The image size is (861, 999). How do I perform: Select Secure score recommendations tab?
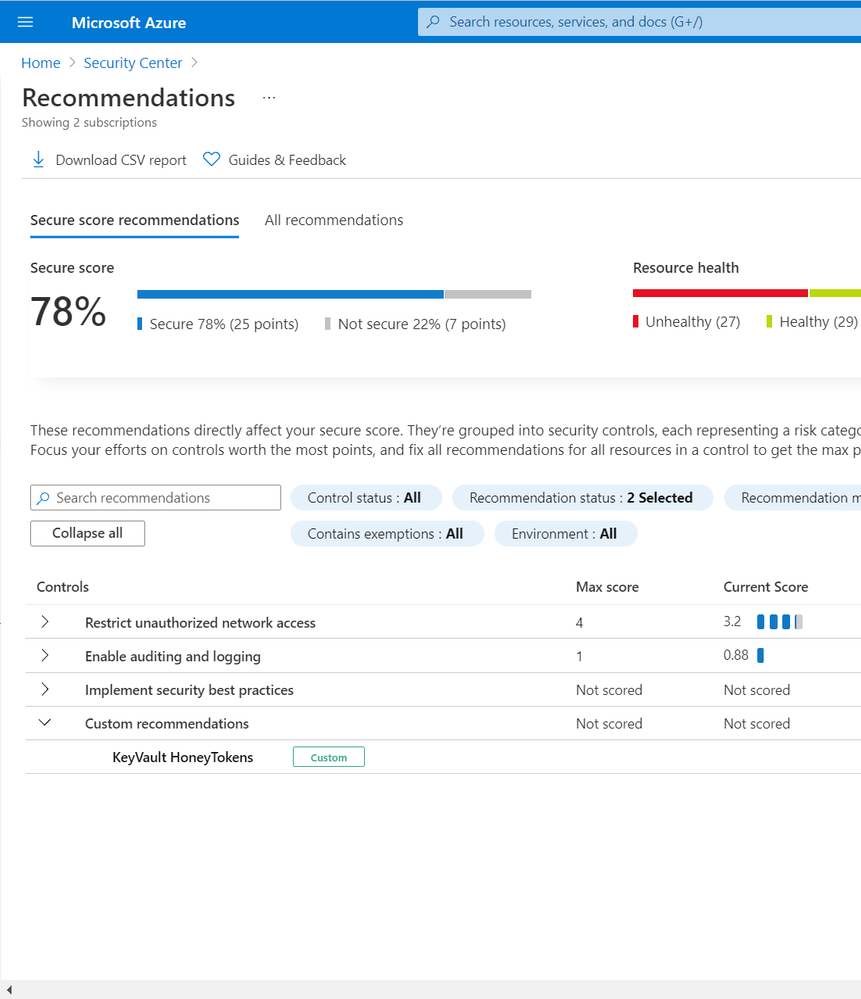click(135, 220)
